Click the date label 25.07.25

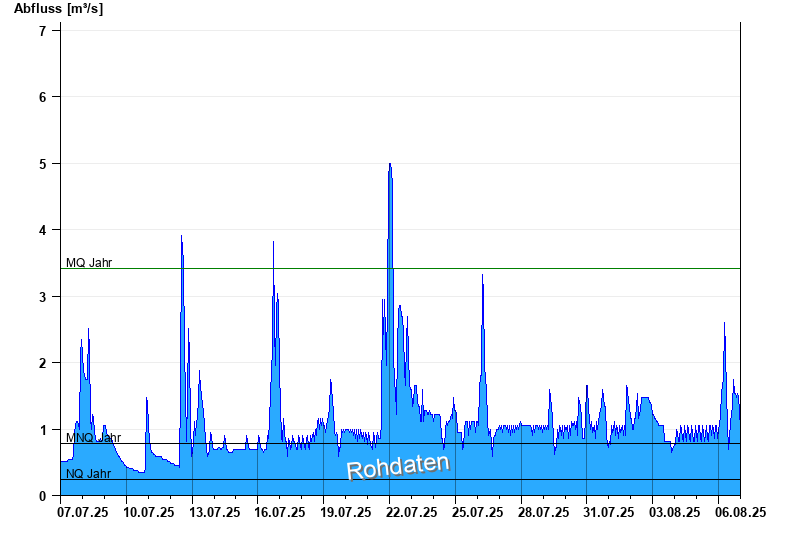[478, 512]
